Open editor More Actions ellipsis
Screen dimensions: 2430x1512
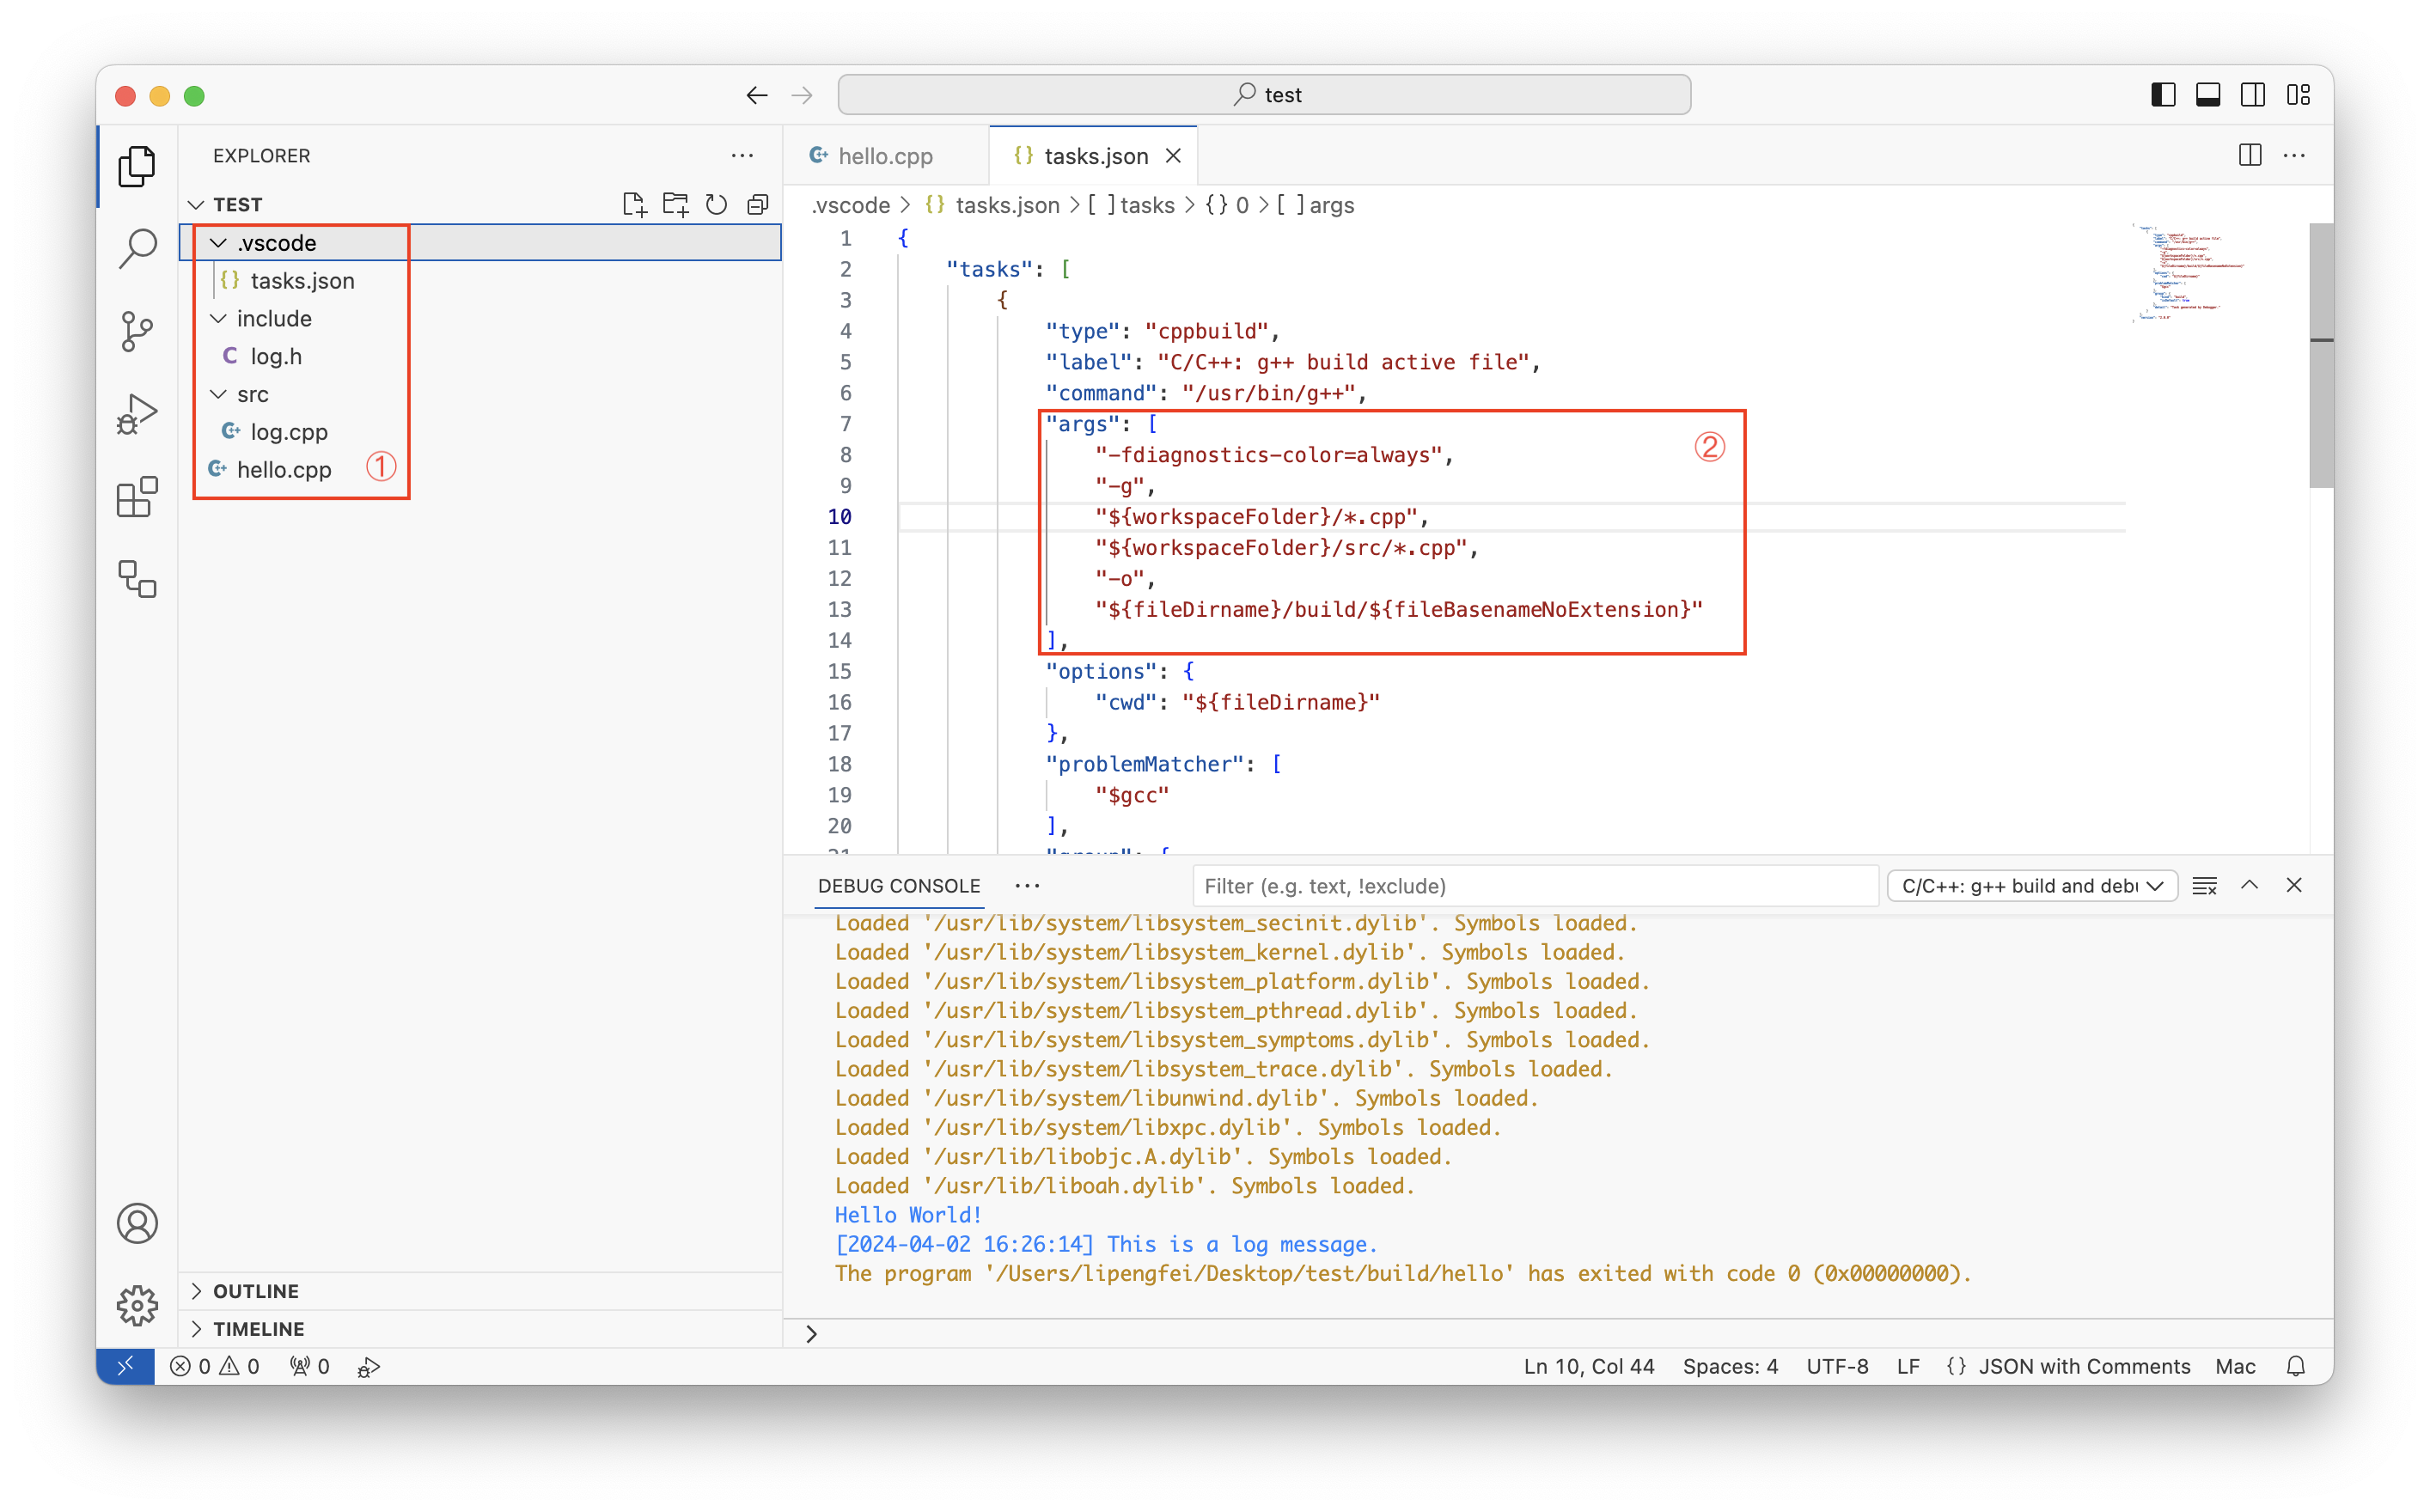point(2295,155)
